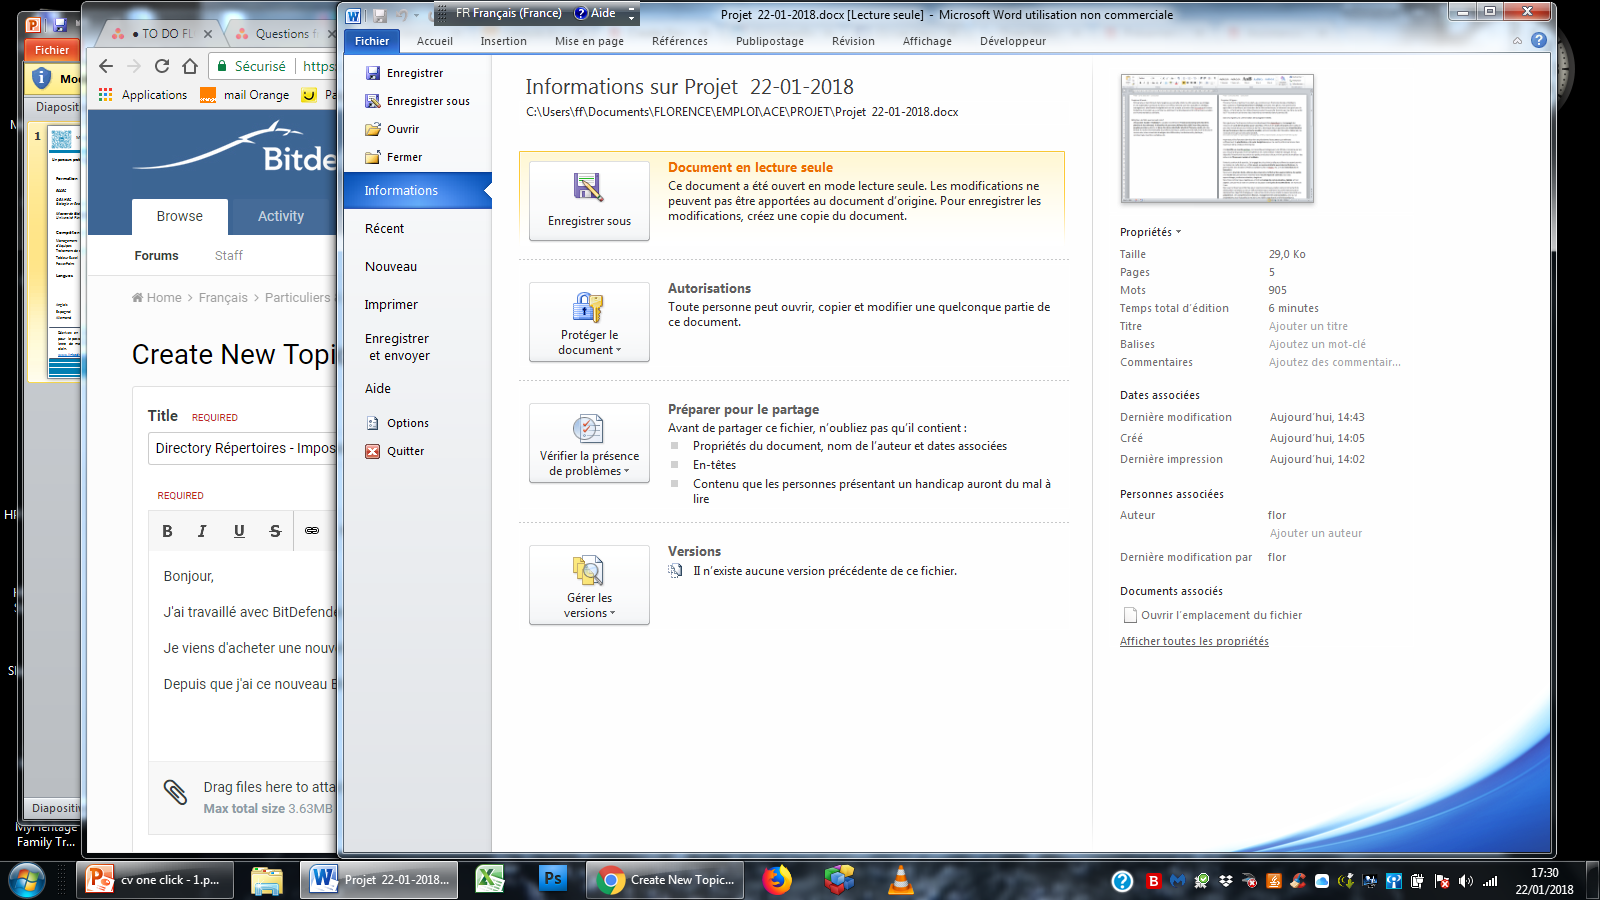Viewport: 1600px width, 900px height.
Task: Toggle strikethrough in the forum editor
Action: (x=275, y=531)
